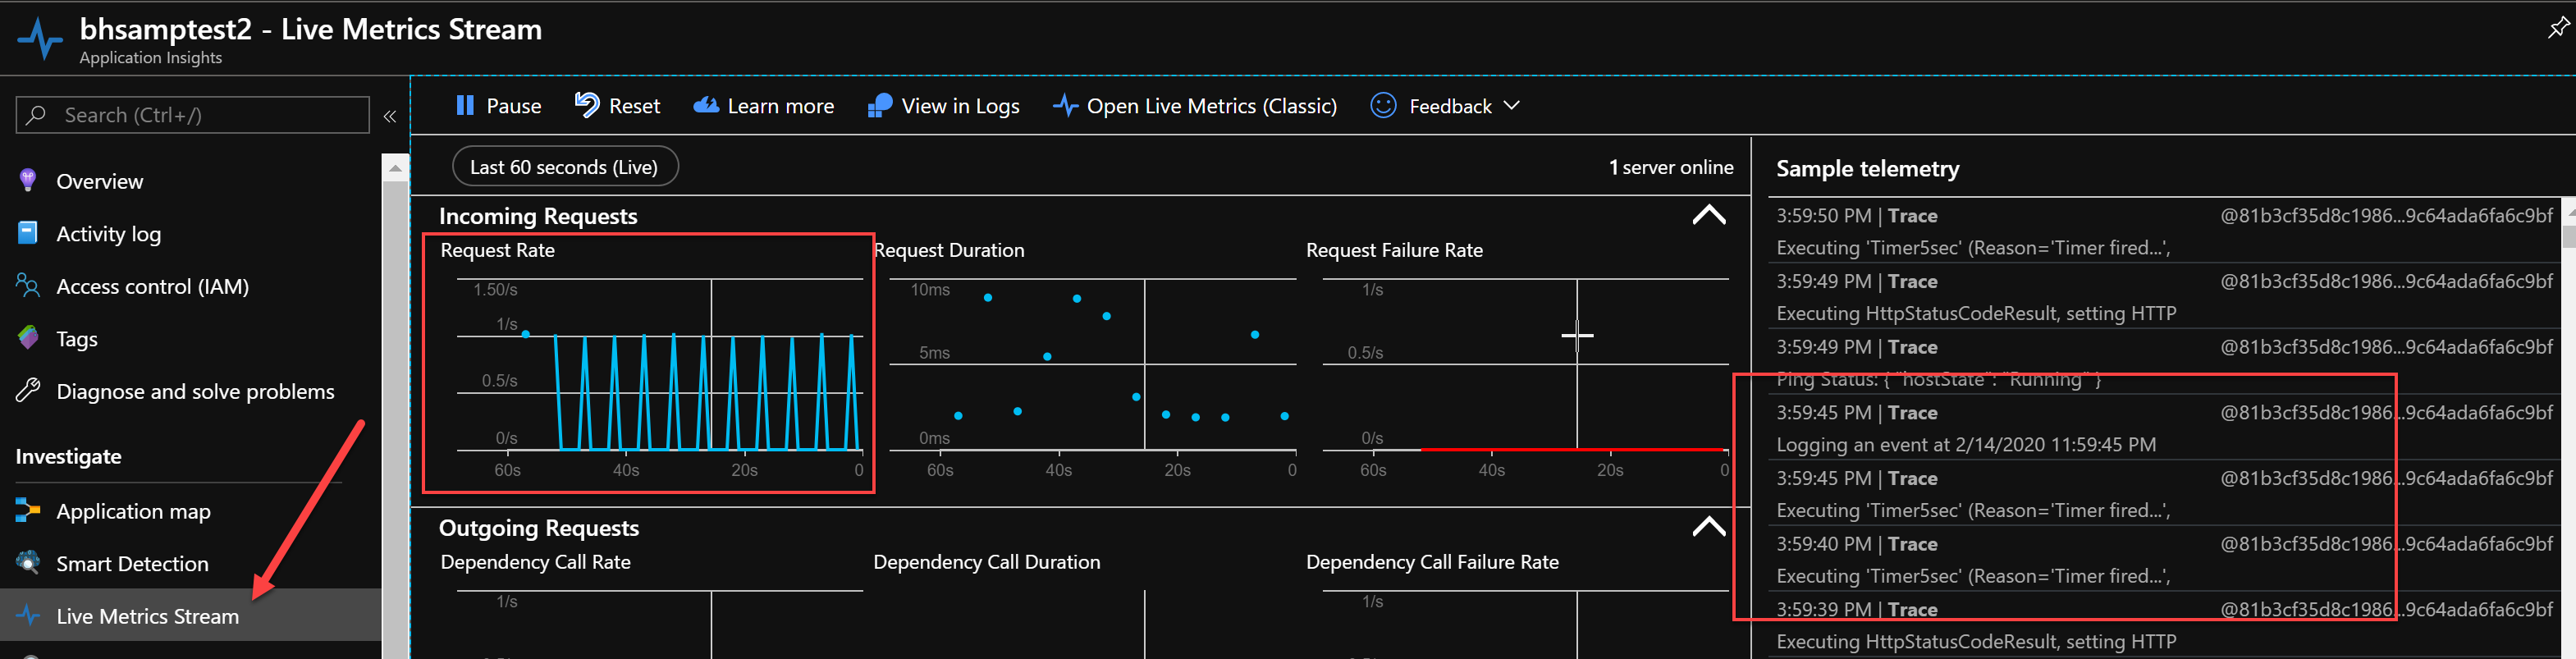The image size is (2576, 659).
Task: Collapse the Outgoing Requests section
Action: pos(1708,527)
